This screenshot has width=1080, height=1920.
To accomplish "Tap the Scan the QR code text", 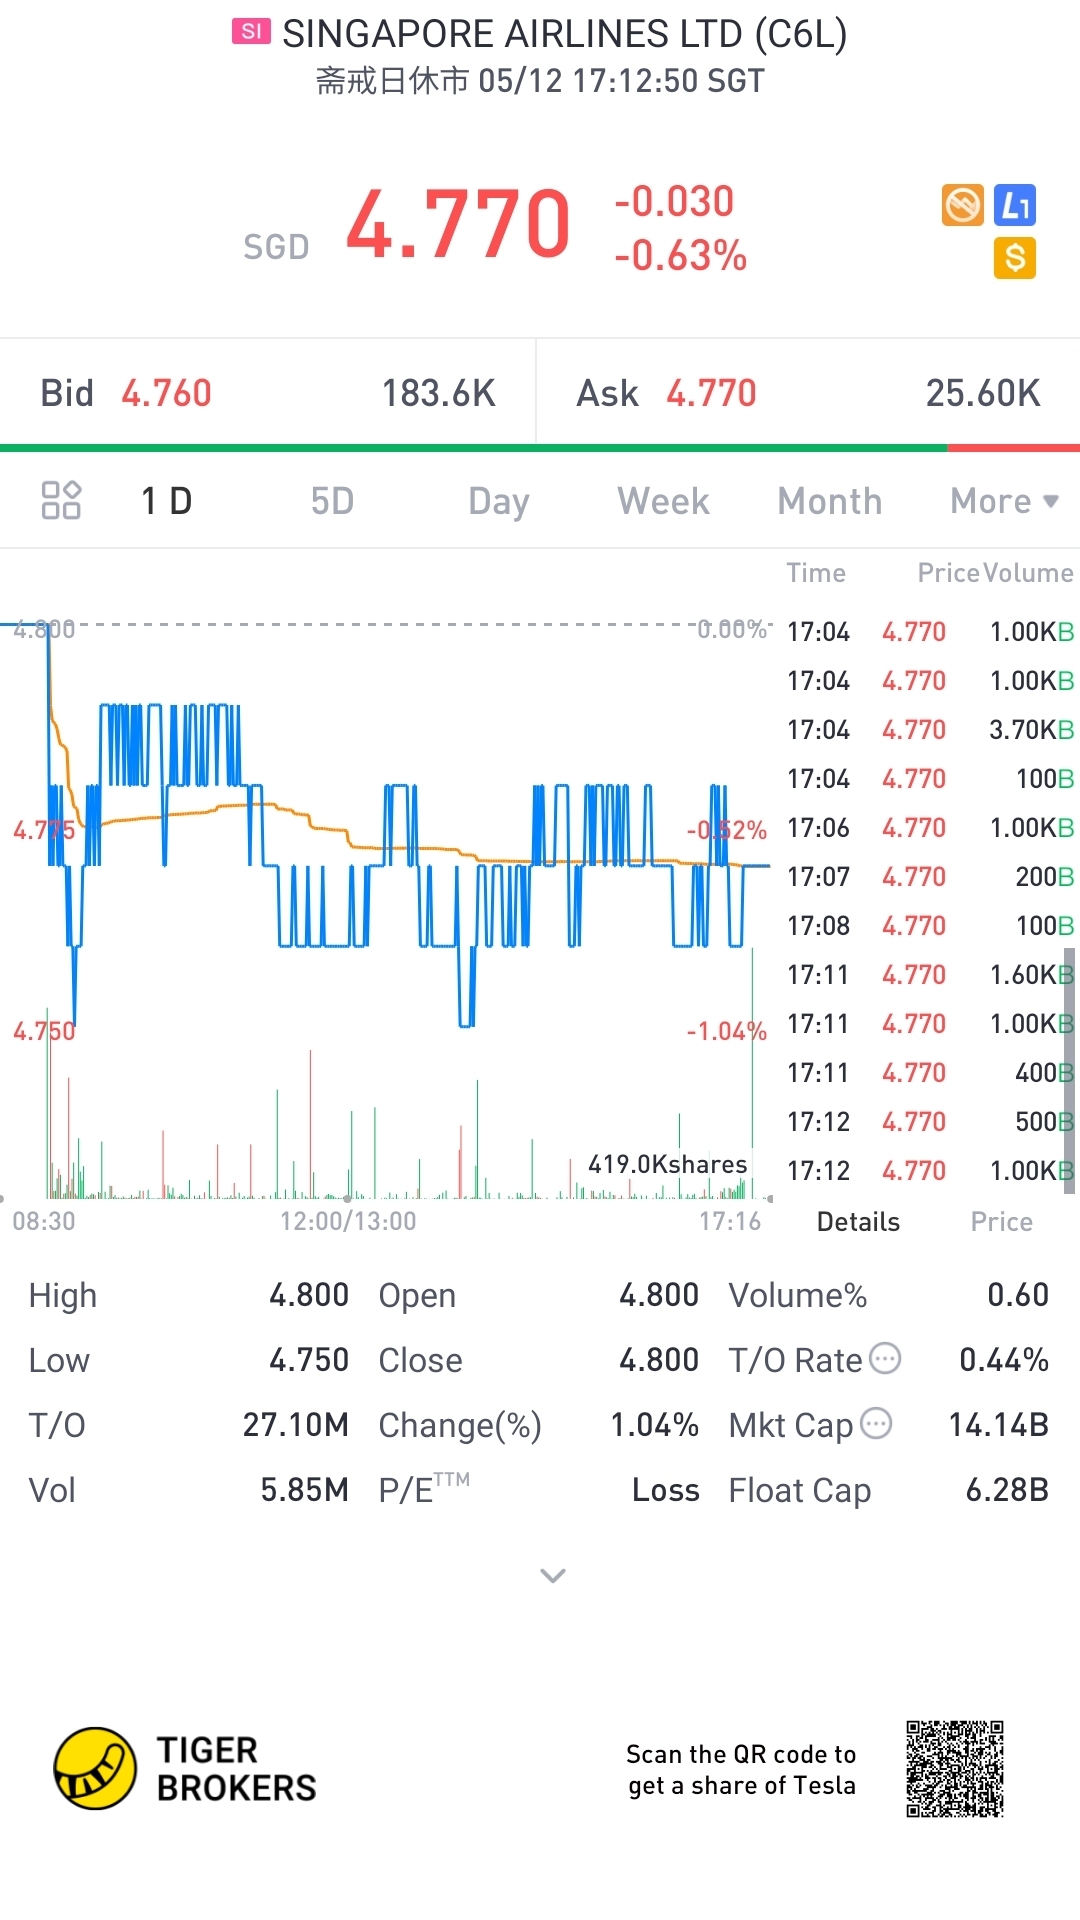I will point(741,1770).
